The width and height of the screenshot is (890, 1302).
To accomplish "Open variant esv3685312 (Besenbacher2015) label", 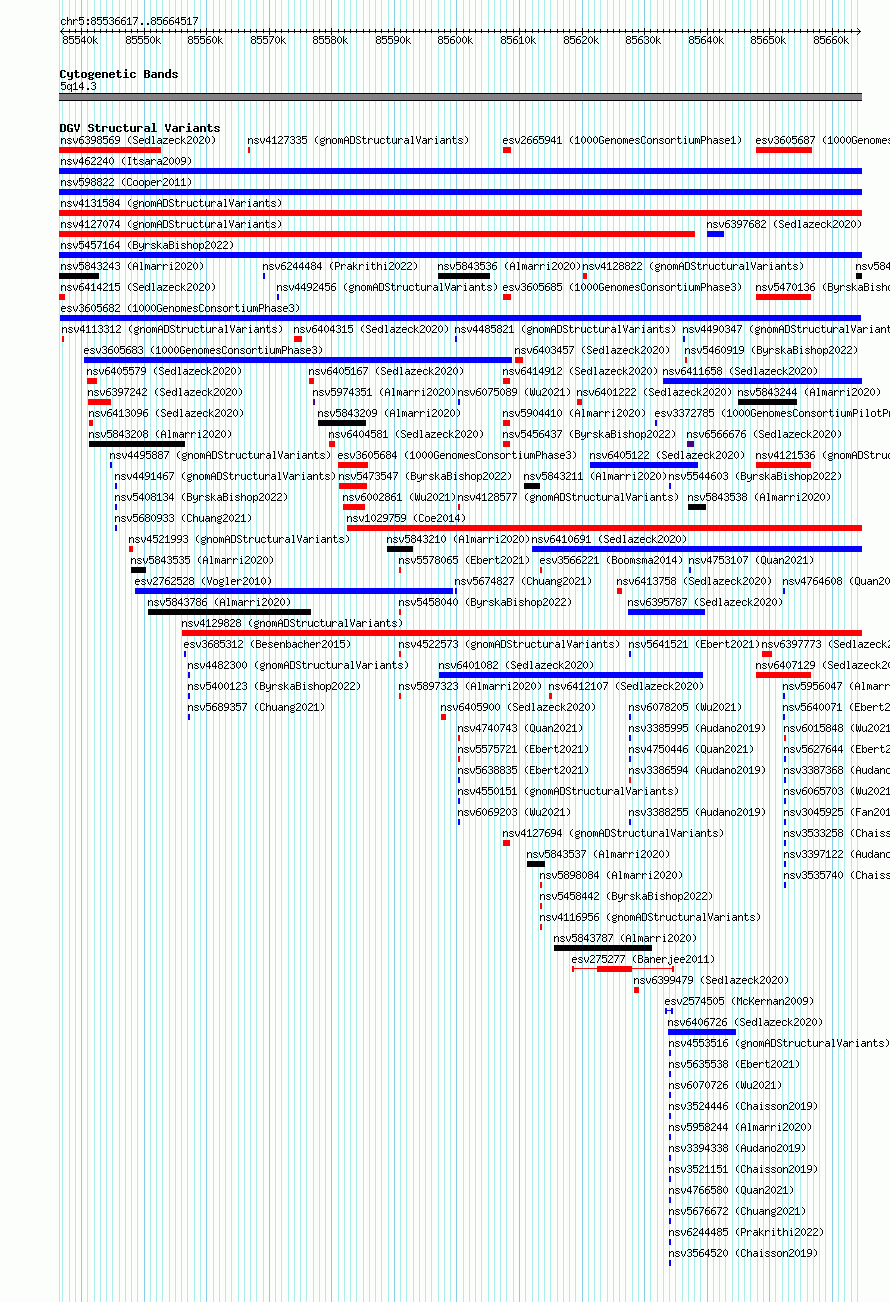I will point(268,645).
